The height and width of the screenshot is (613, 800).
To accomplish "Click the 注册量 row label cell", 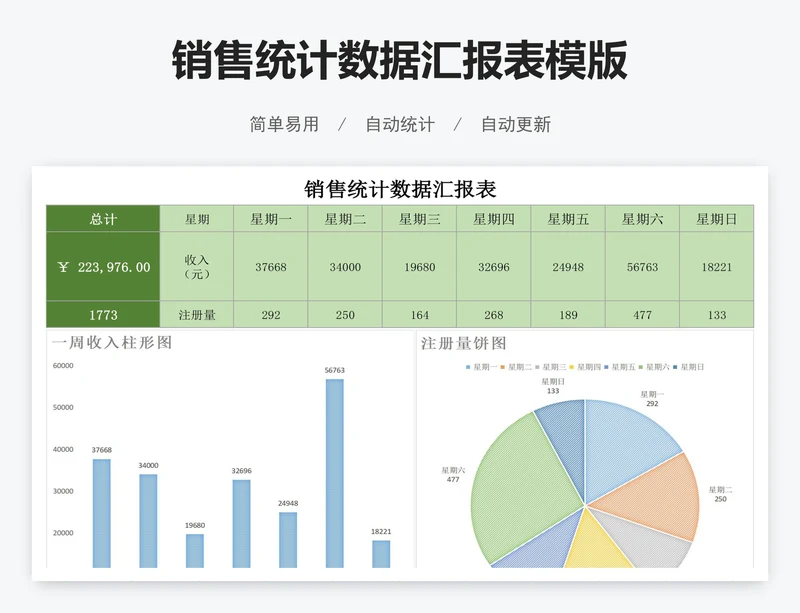I will point(197,314).
